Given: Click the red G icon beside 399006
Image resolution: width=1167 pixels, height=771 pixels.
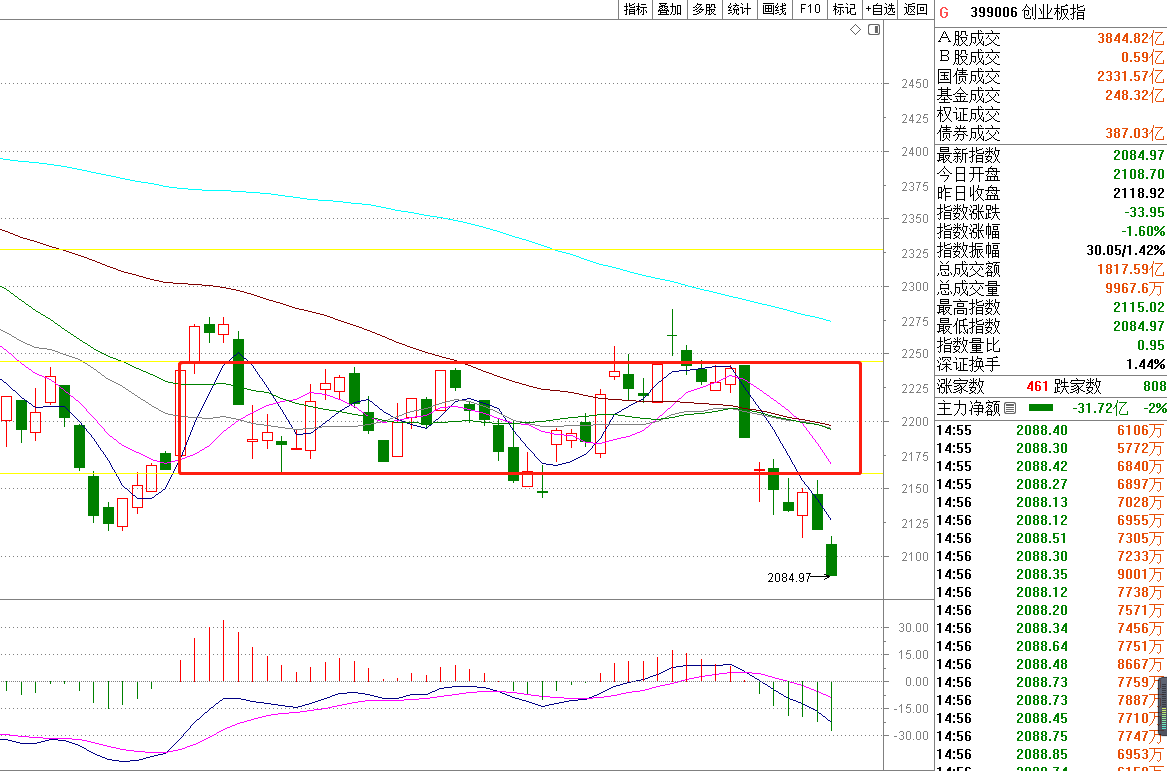Looking at the screenshot, I should coord(943,12).
